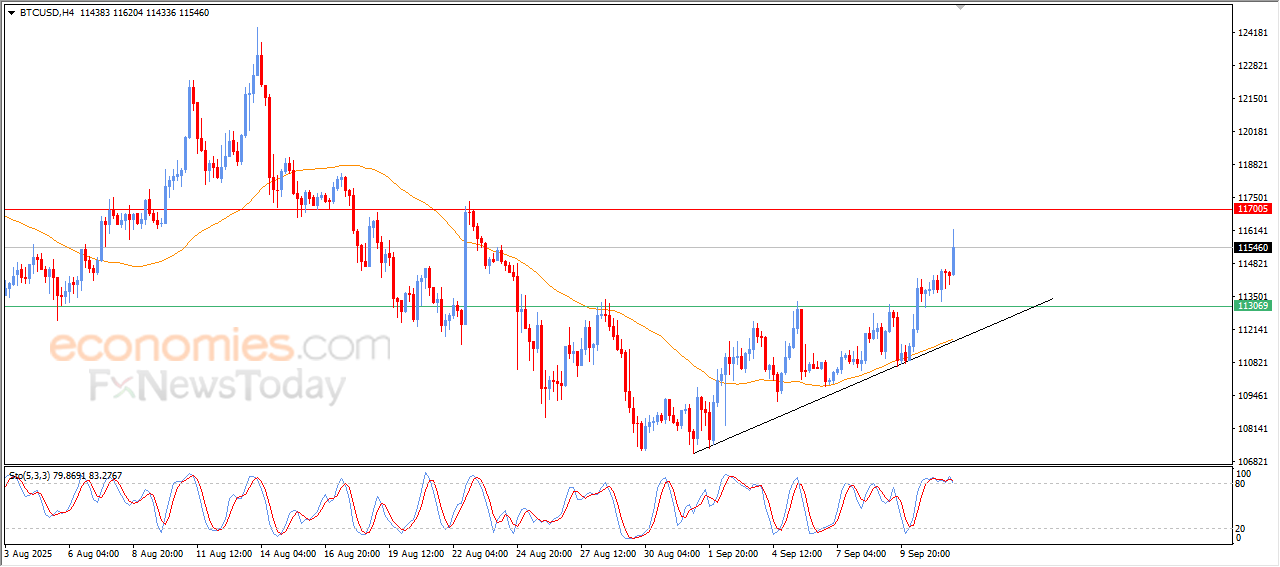Image resolution: width=1280 pixels, height=567 pixels.
Task: Click the 122821 price axis value
Action: pos(1253,66)
